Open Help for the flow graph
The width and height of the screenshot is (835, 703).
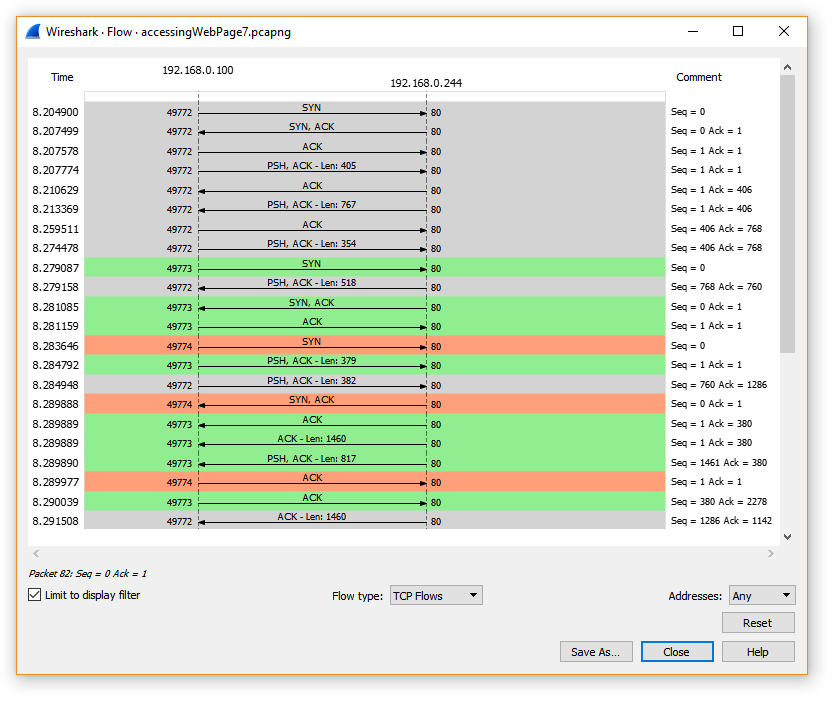click(x=757, y=652)
